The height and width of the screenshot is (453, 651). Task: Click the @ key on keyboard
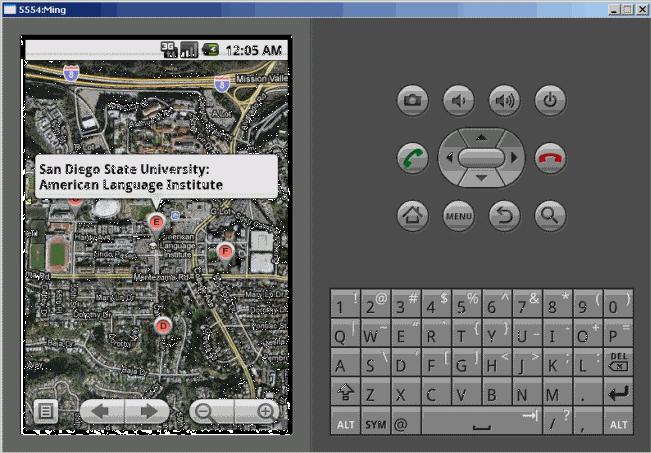[406, 421]
